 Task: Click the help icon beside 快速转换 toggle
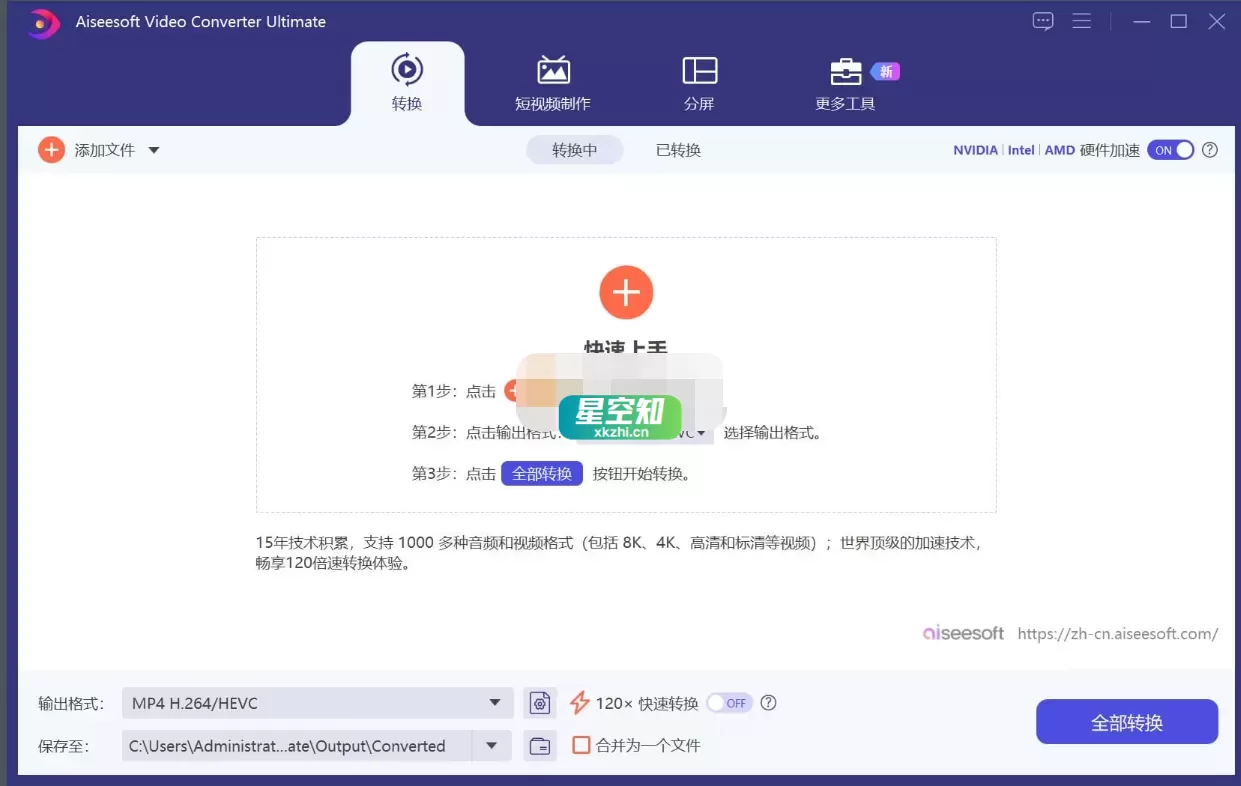point(768,703)
